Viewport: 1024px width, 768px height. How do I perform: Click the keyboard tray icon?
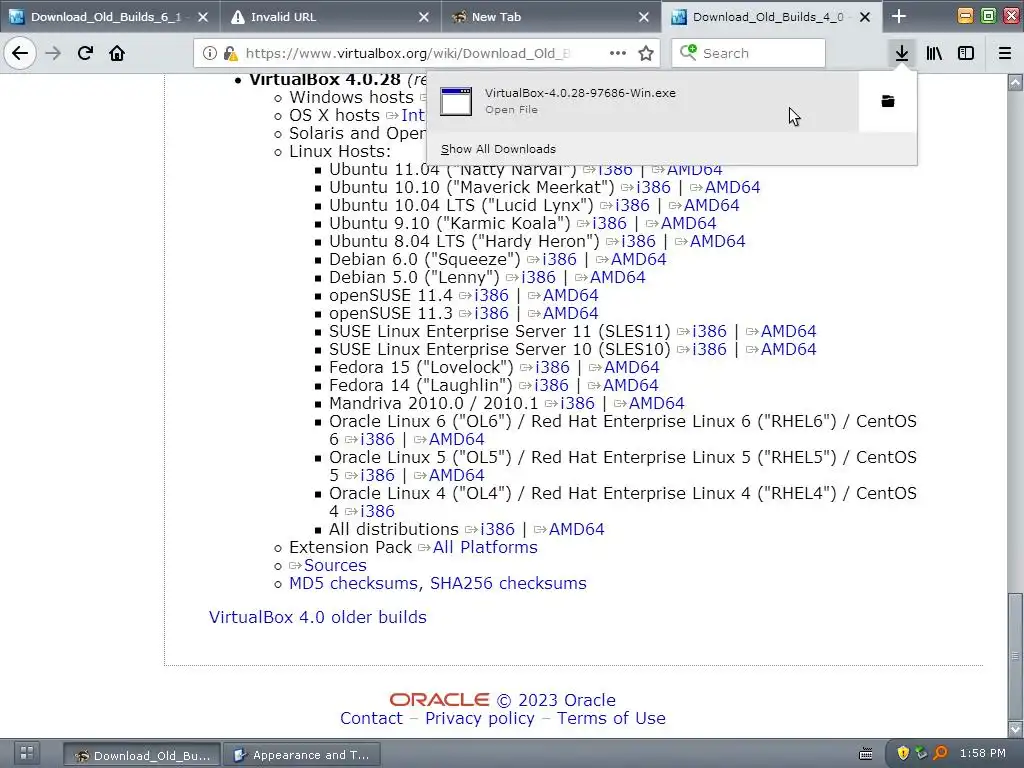pos(865,754)
